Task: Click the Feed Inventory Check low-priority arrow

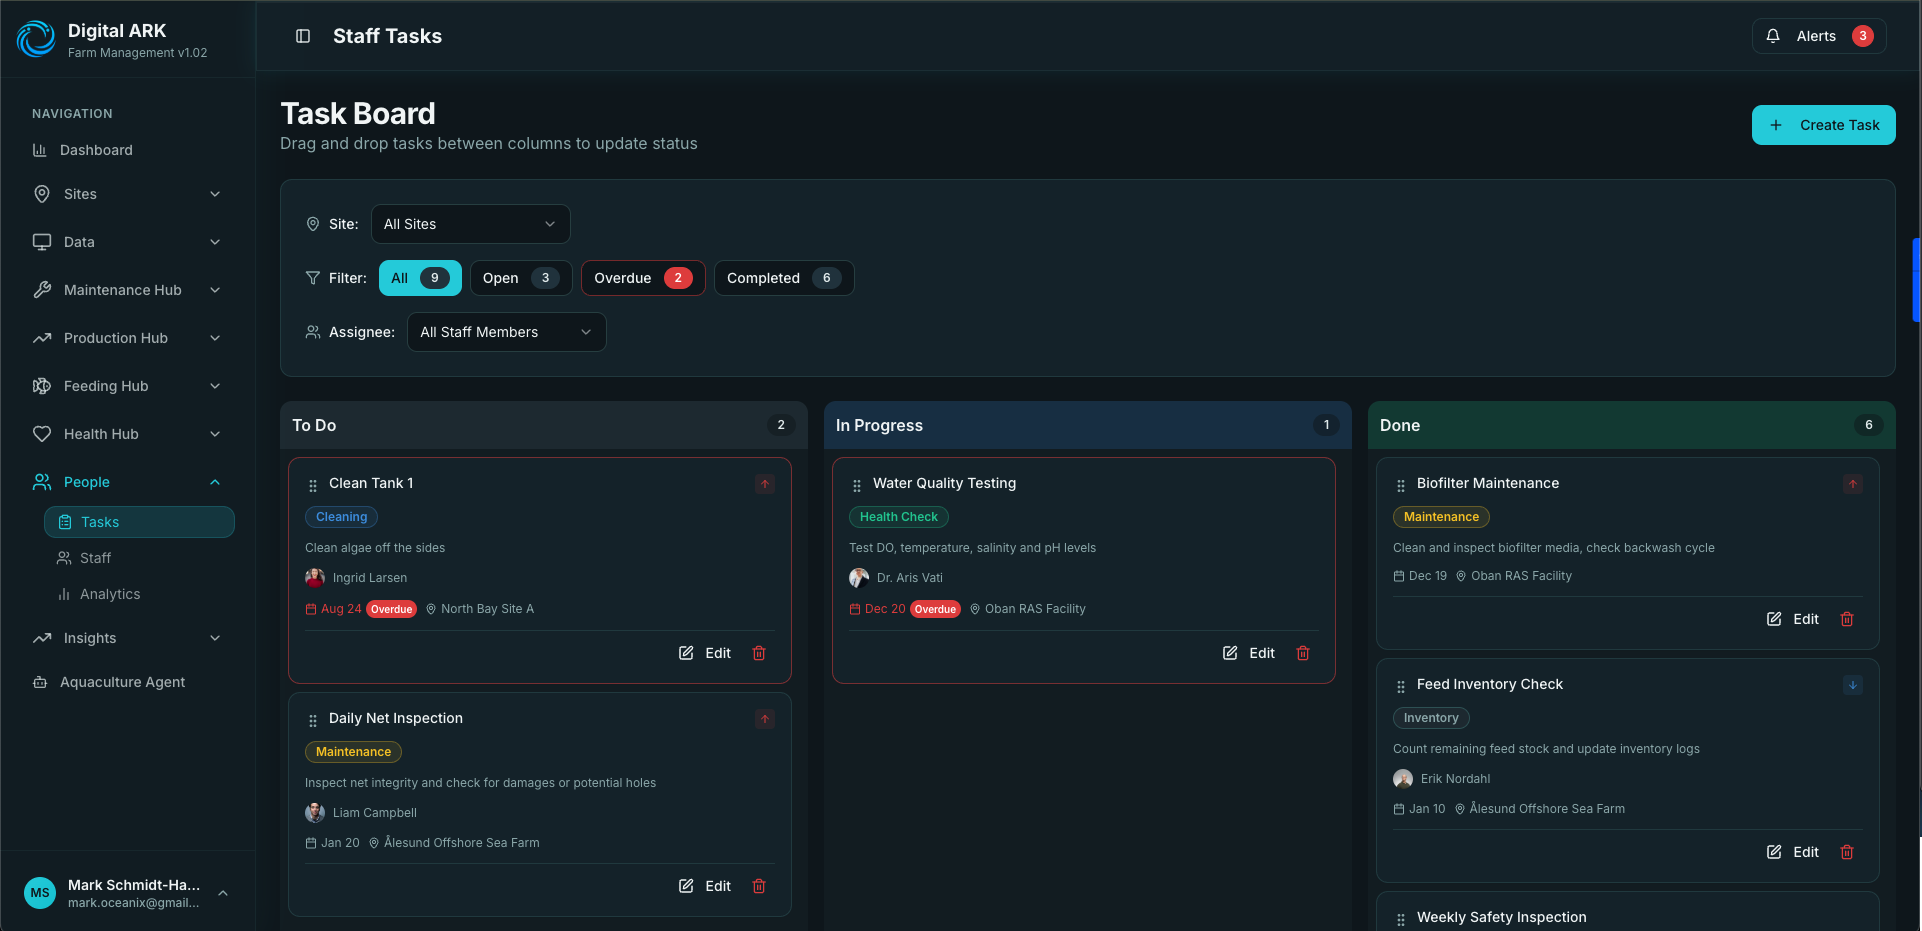Action: (1853, 685)
